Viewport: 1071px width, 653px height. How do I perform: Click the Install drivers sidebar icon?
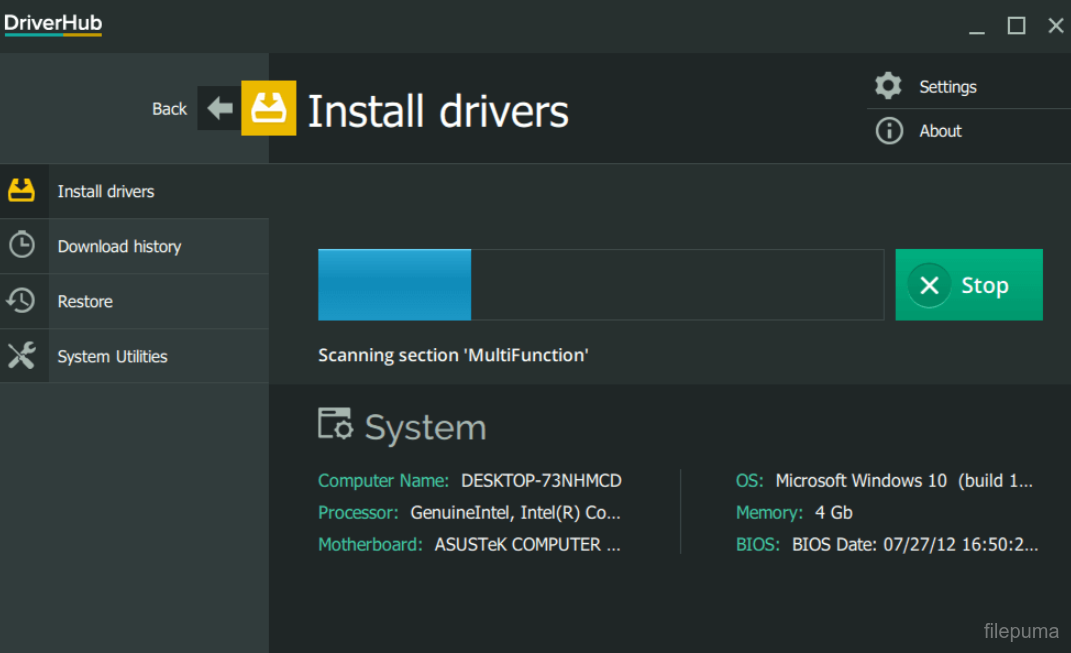tap(22, 190)
